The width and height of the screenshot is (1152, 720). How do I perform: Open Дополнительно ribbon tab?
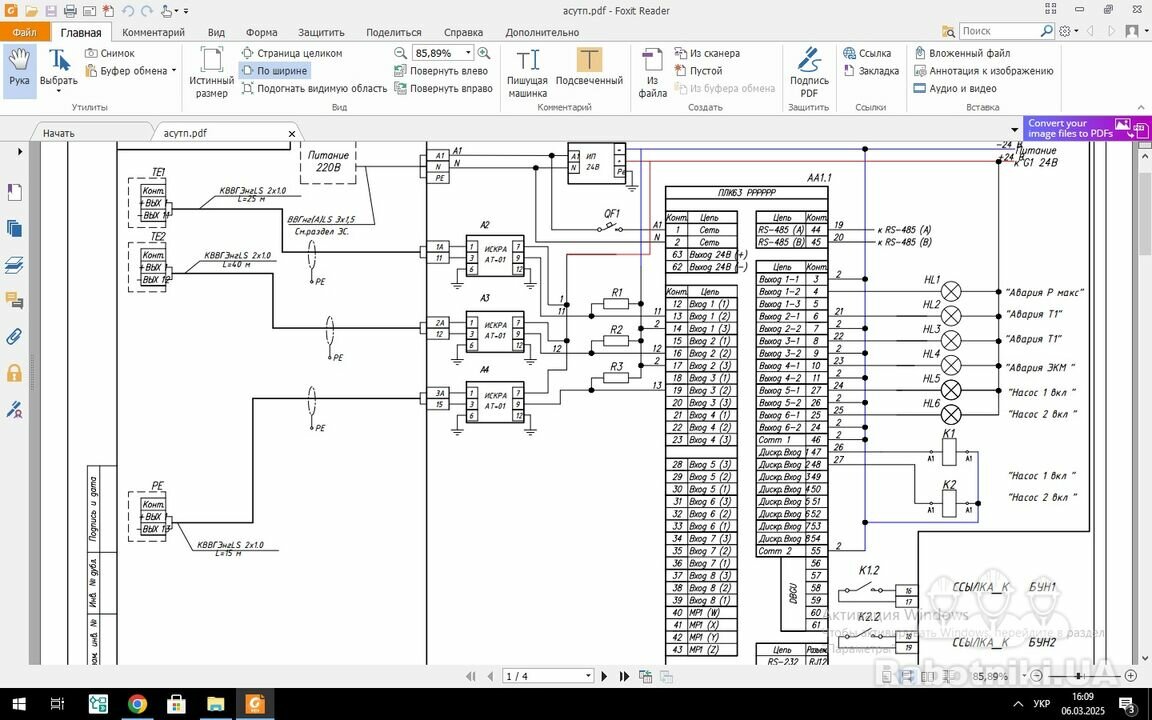pyautogui.click(x=542, y=32)
